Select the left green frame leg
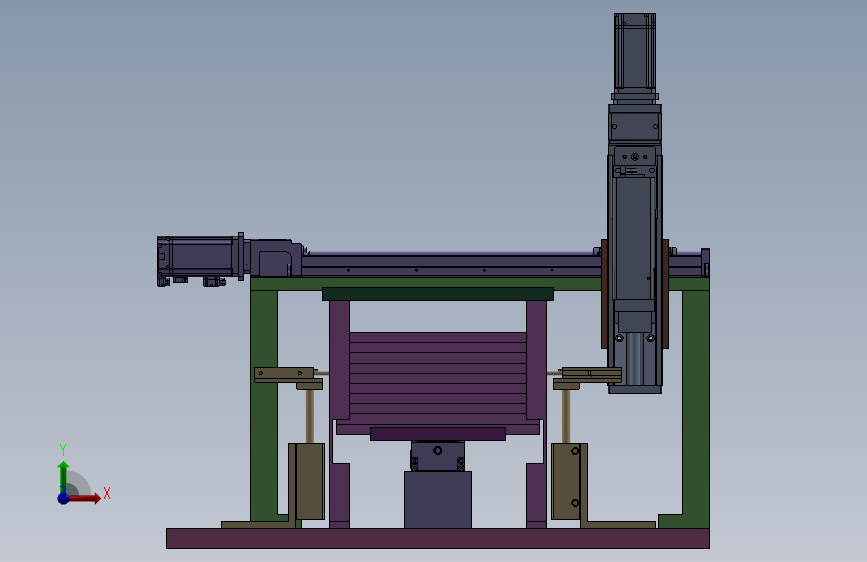Image resolution: width=867 pixels, height=562 pixels. [x=264, y=405]
